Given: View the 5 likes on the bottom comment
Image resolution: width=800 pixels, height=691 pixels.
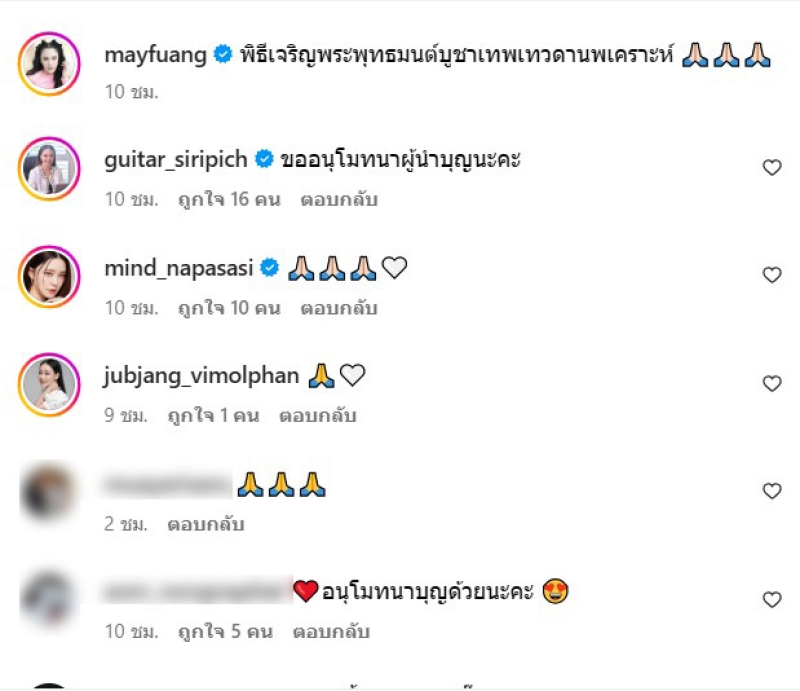Looking at the screenshot, I should coord(225,632).
